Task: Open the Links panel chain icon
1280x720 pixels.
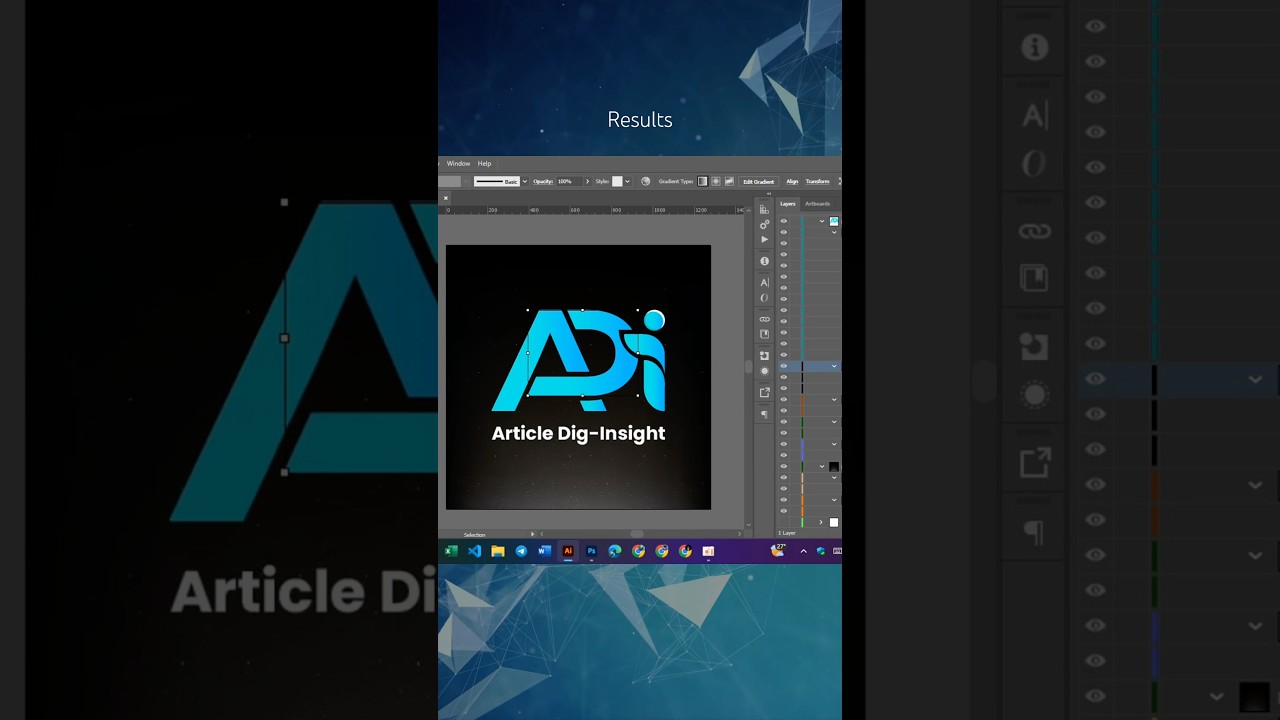Action: coord(764,319)
